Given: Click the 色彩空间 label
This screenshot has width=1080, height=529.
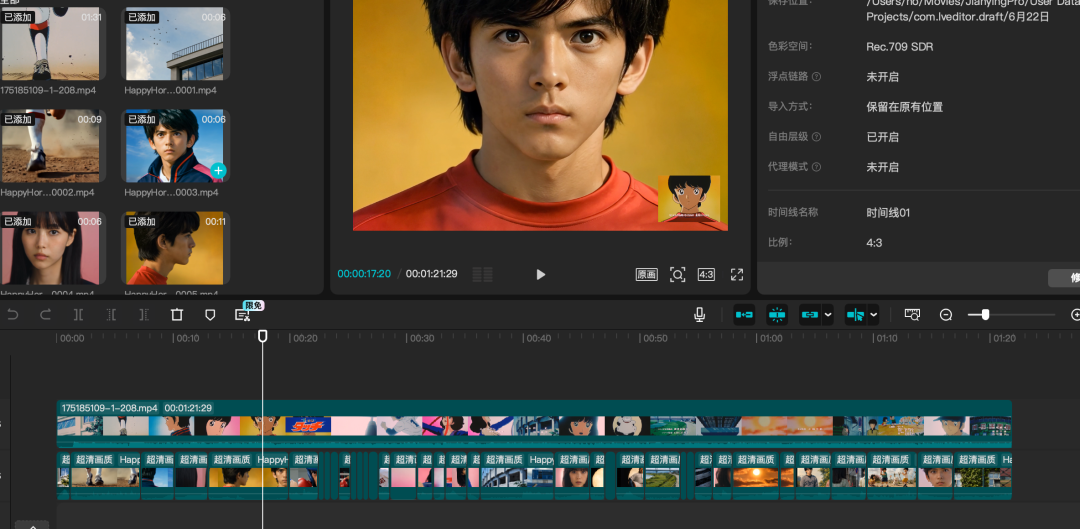Looking at the screenshot, I should click(790, 46).
